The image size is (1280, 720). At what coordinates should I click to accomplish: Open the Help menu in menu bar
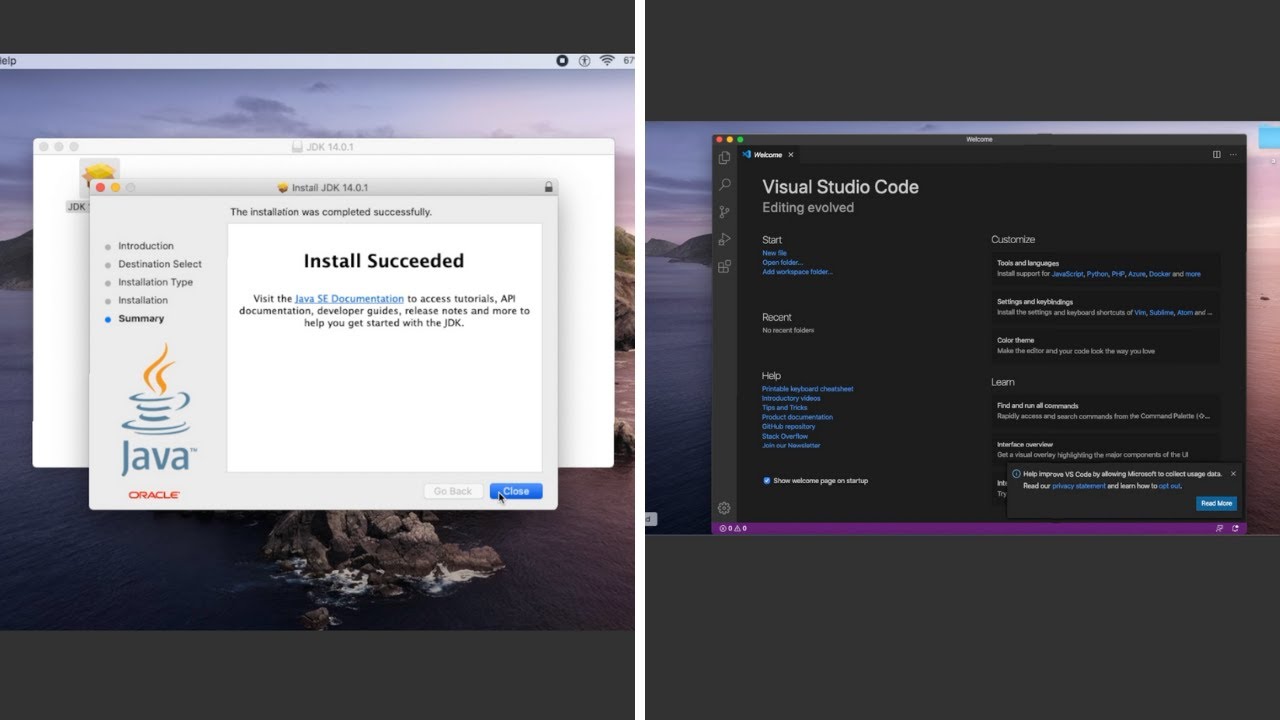(7, 61)
